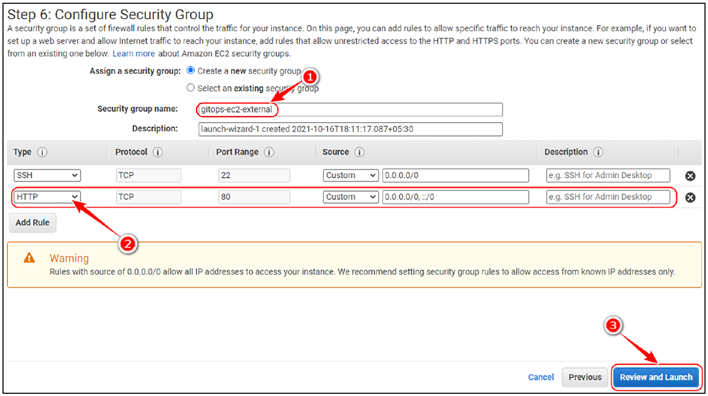Click the SSH source CIDR field 0.0.0.0/0
708x396 pixels.
pyautogui.click(x=455, y=175)
